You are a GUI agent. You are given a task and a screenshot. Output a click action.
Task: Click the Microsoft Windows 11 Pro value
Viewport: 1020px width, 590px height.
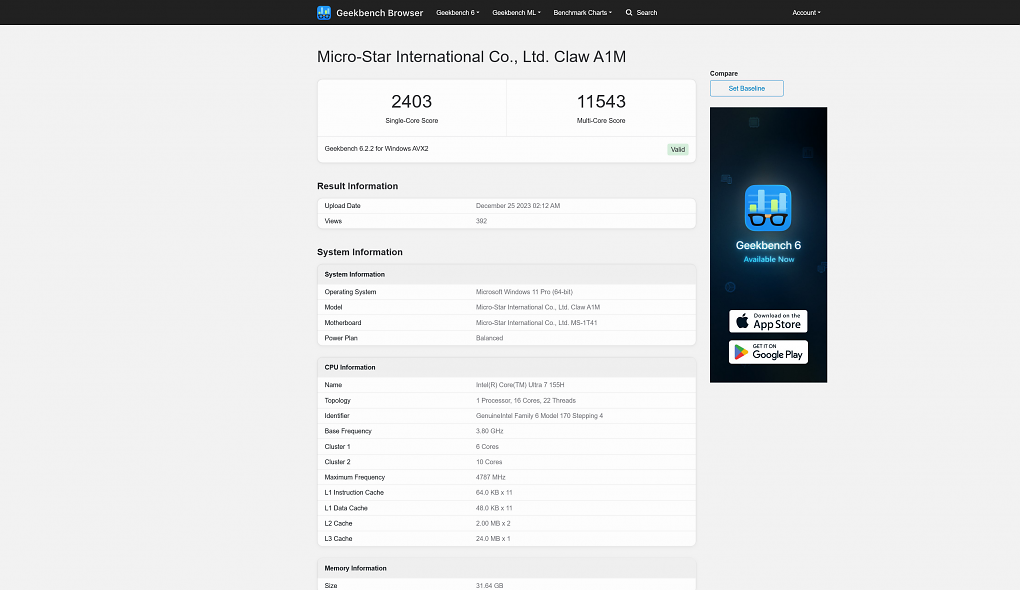pos(524,292)
